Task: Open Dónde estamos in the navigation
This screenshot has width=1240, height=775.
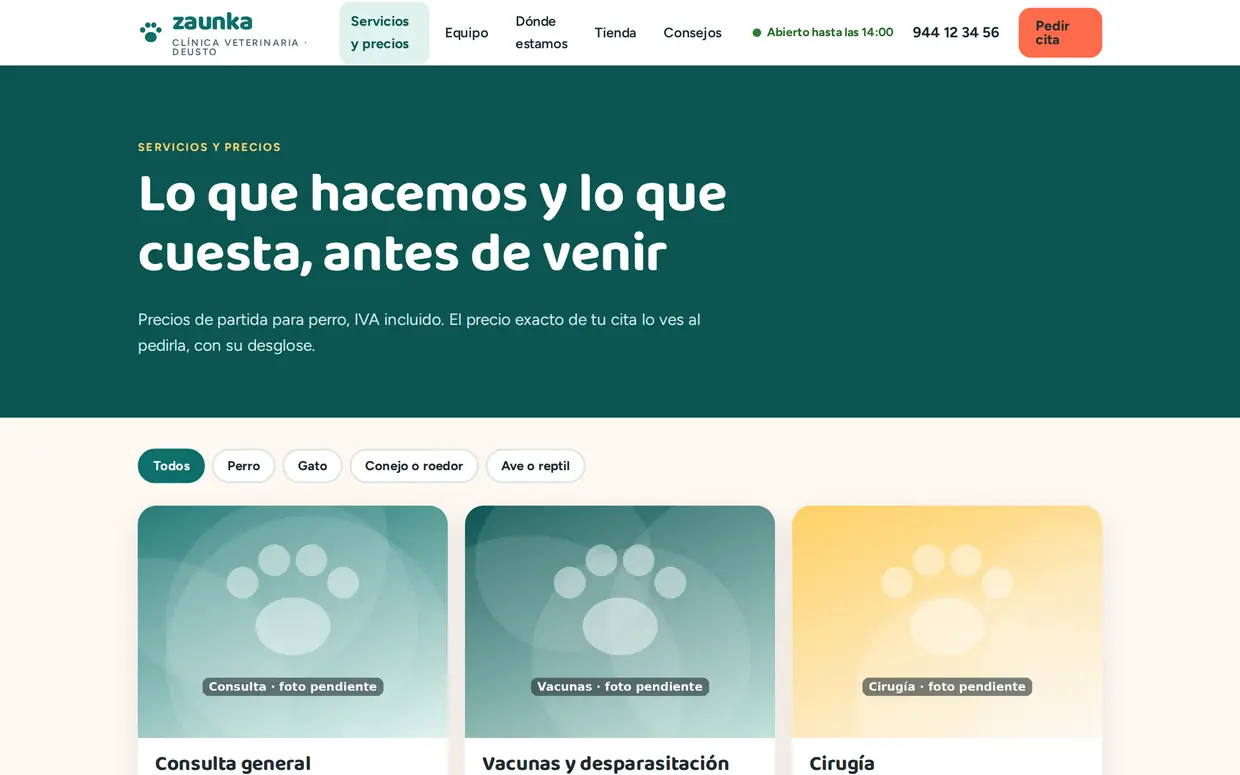Action: tap(541, 33)
